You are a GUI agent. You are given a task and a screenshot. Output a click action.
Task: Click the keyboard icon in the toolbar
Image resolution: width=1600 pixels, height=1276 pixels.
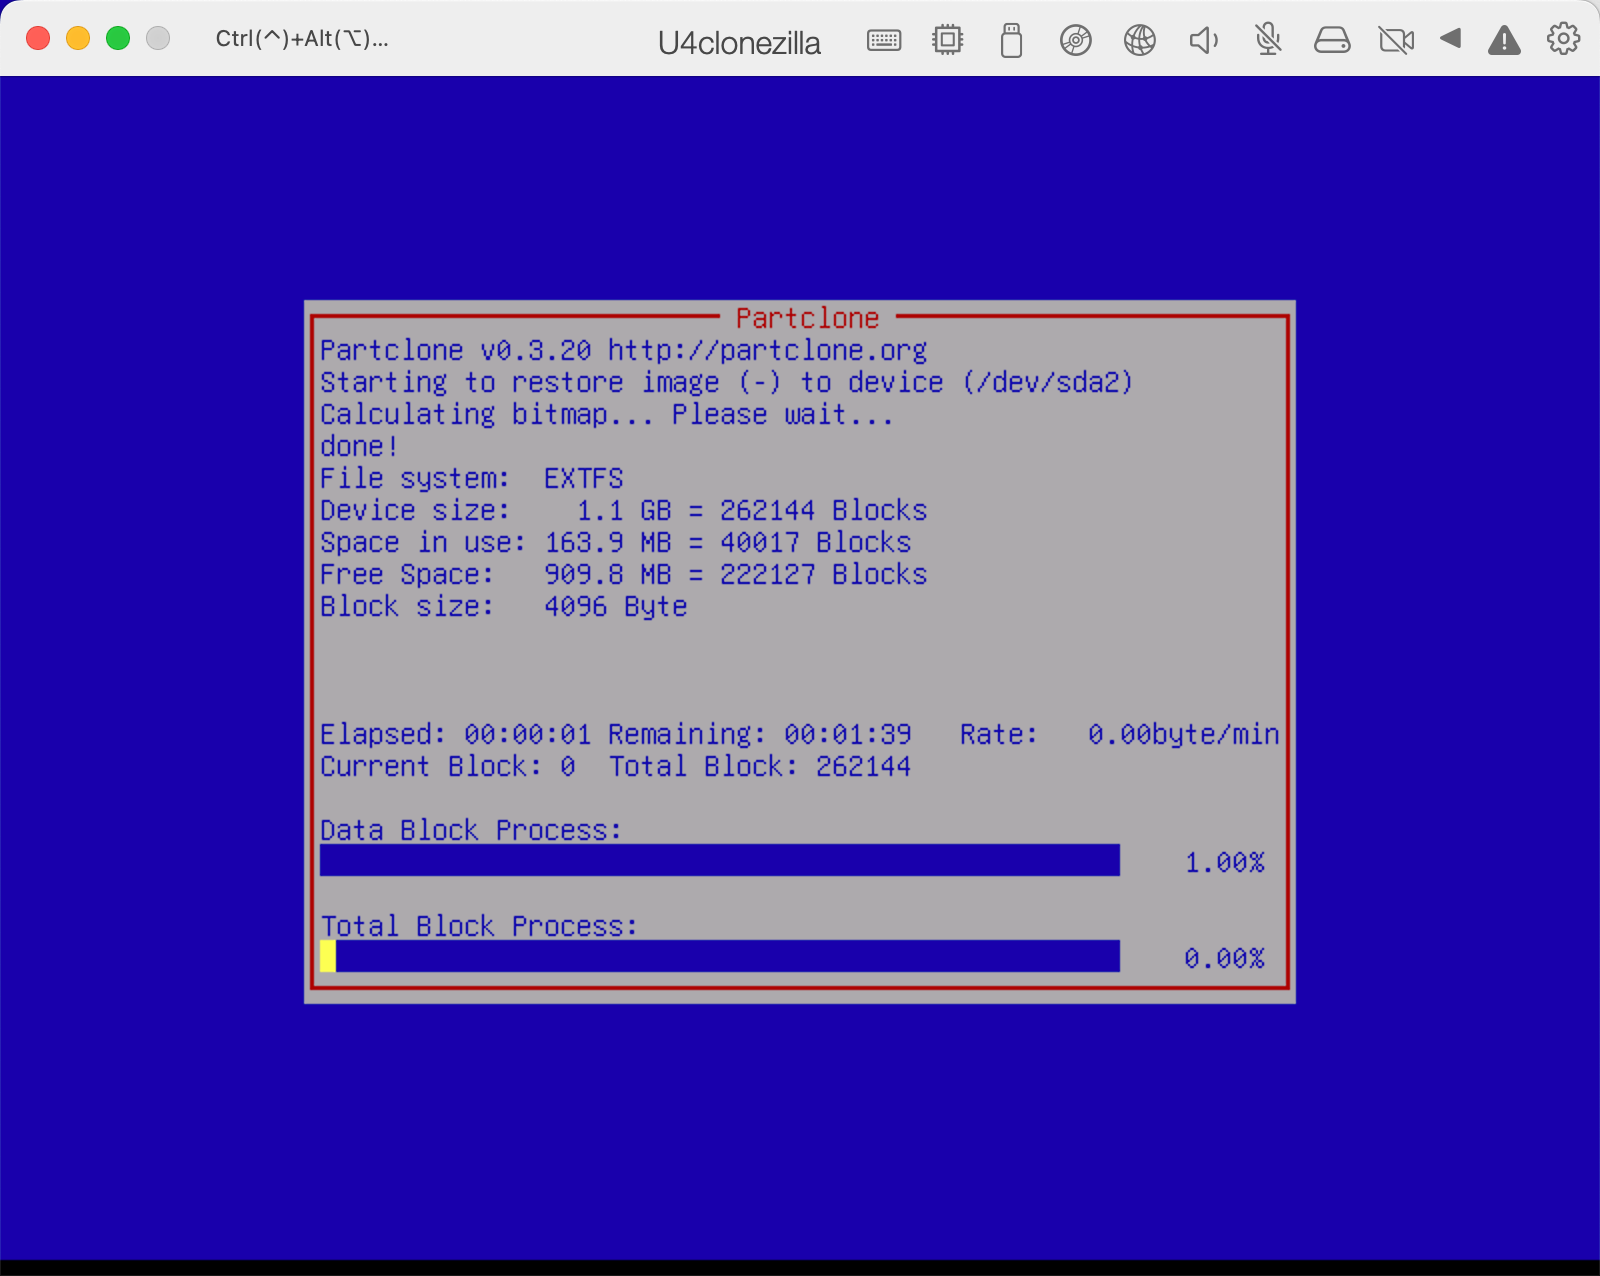pyautogui.click(x=884, y=40)
